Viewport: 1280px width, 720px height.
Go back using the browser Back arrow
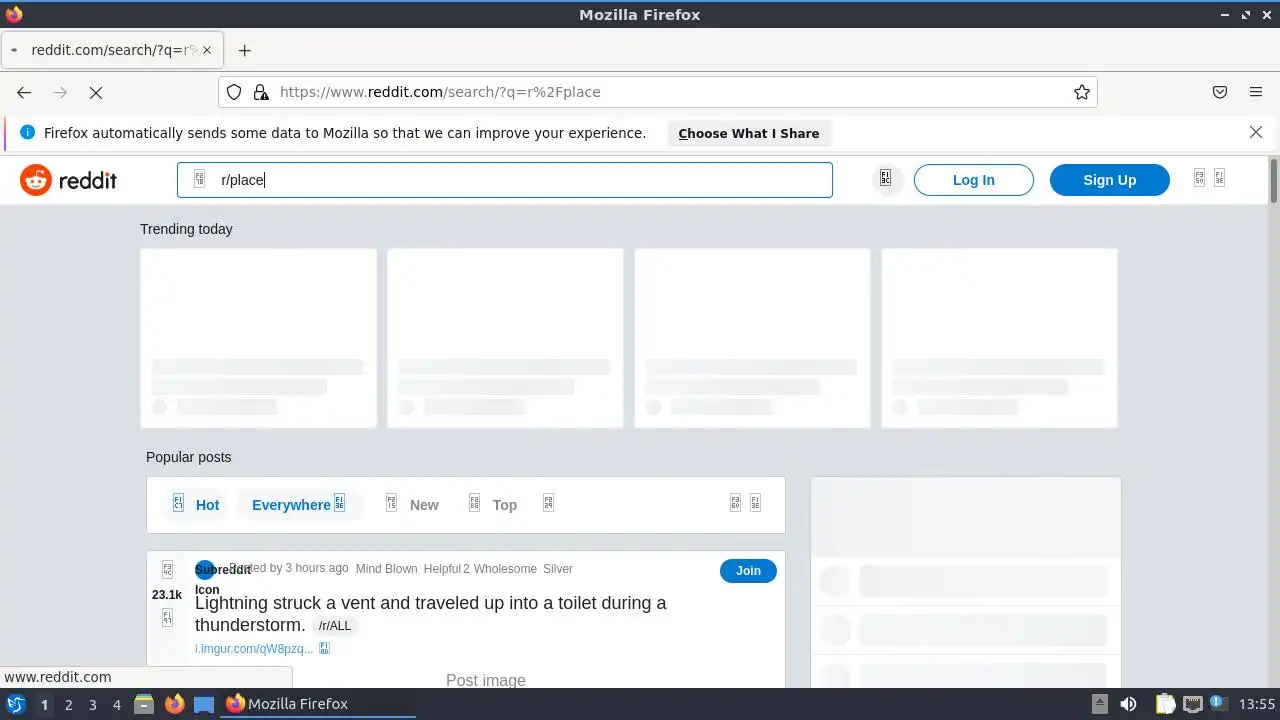pos(24,92)
